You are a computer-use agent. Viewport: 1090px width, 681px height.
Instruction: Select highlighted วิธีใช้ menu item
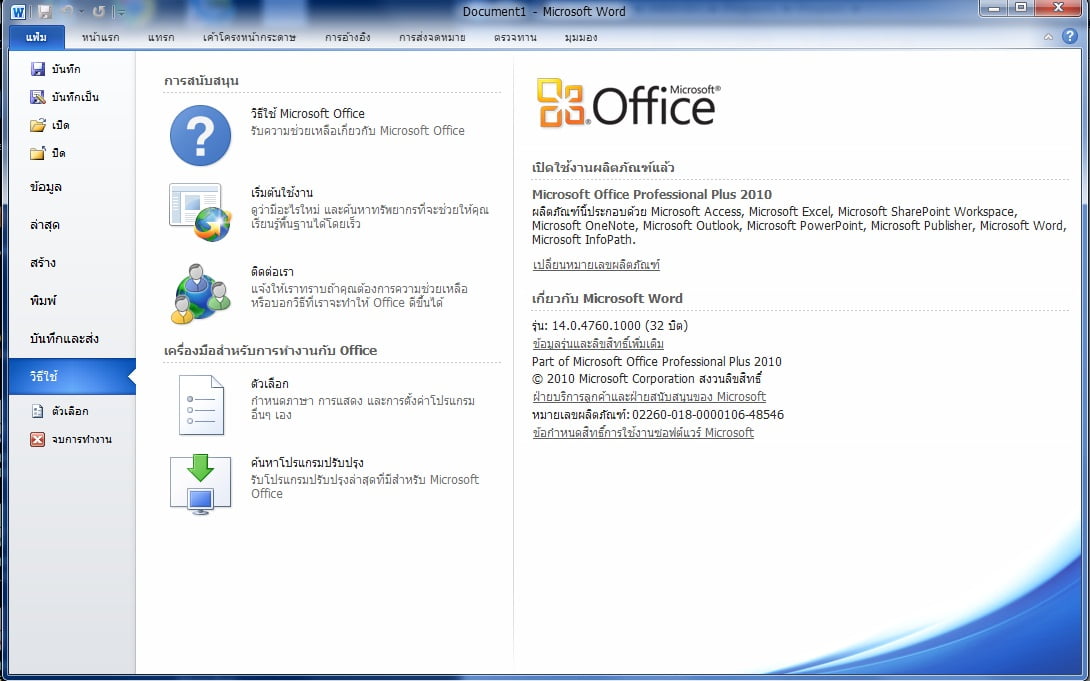point(72,377)
